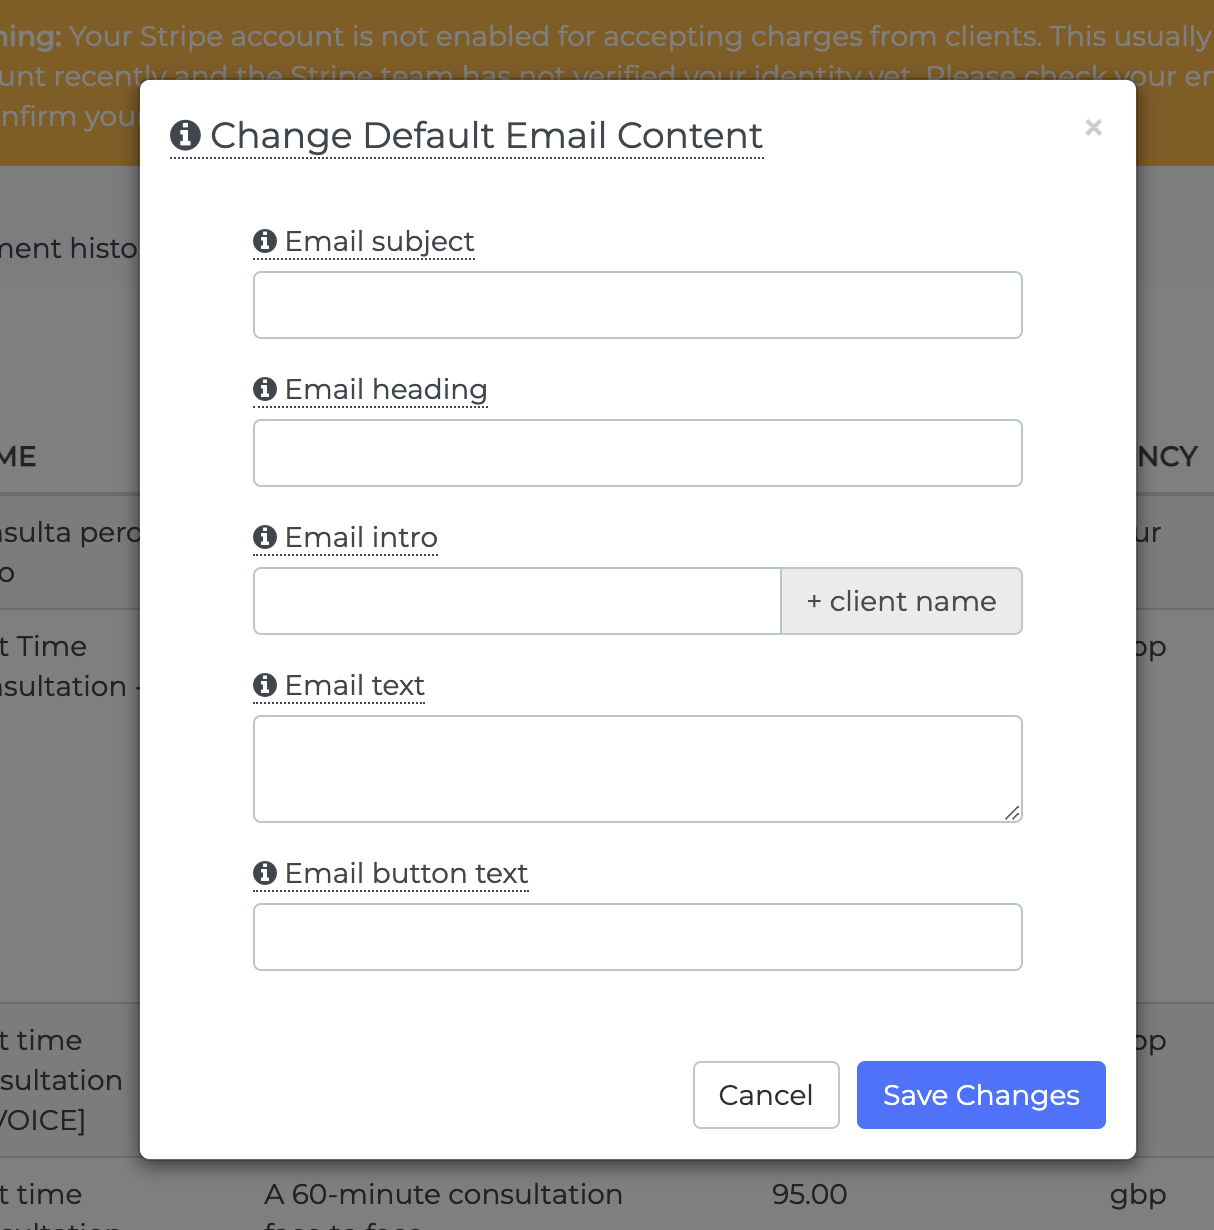The image size is (1214, 1230).
Task: Save Changes to the email content
Action: click(x=980, y=1095)
